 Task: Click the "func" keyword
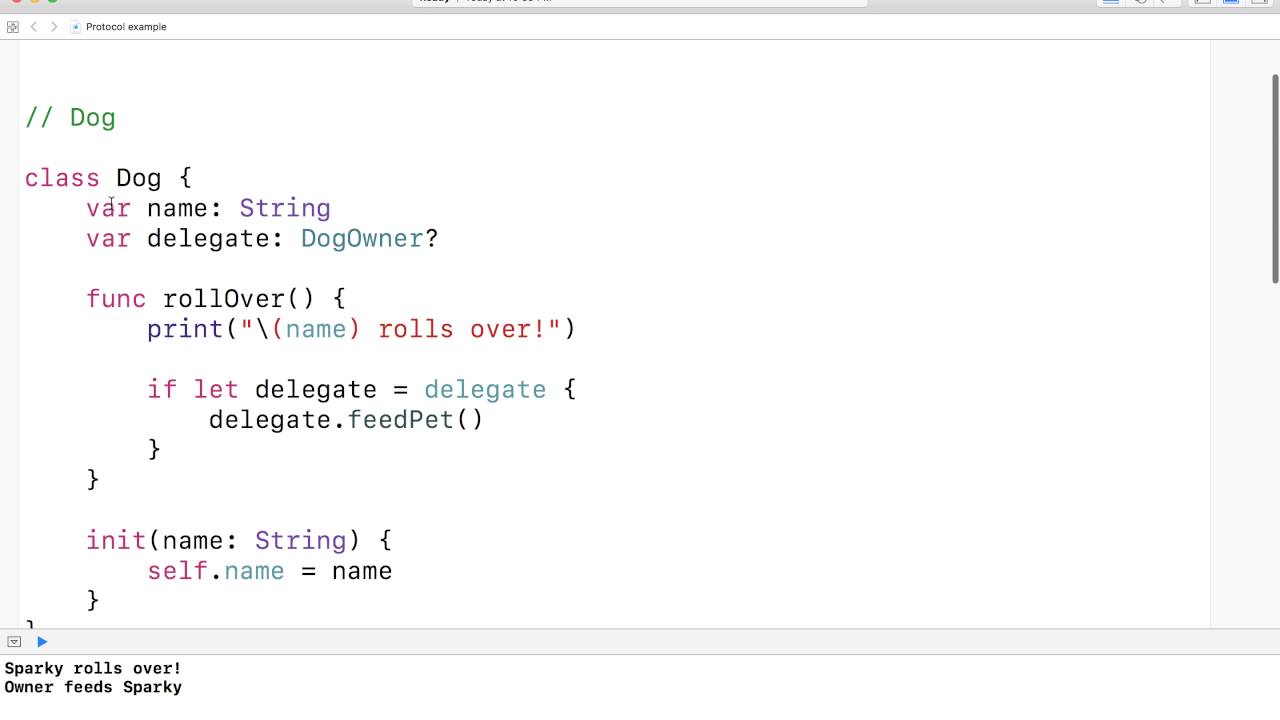(116, 299)
